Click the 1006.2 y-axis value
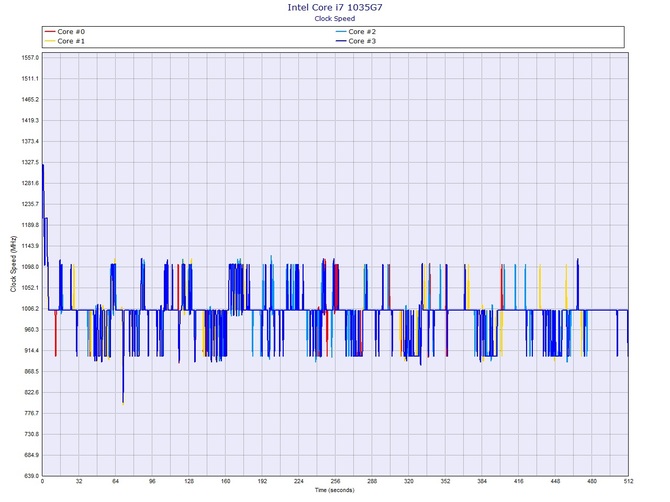670x502 pixels. point(30,309)
